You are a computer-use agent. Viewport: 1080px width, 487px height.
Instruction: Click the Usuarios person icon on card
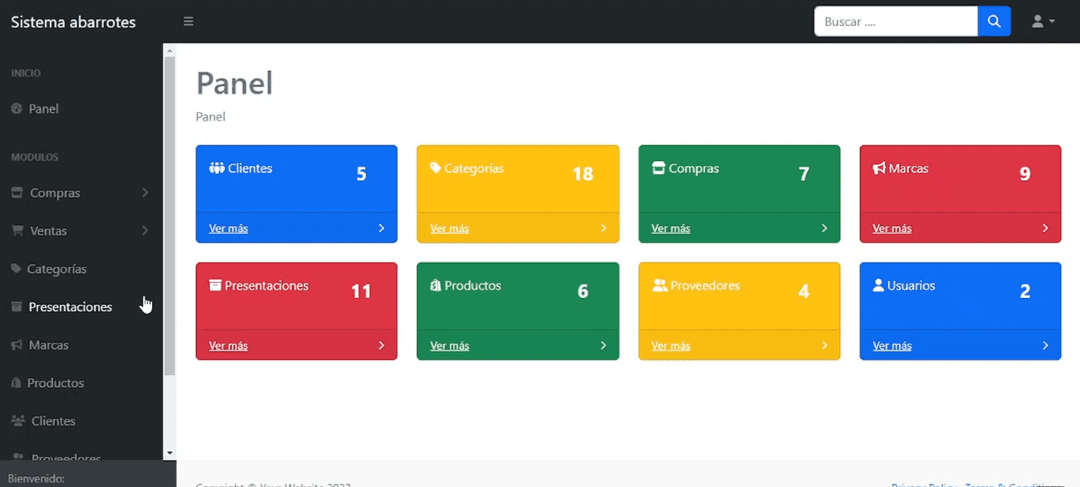coord(879,286)
